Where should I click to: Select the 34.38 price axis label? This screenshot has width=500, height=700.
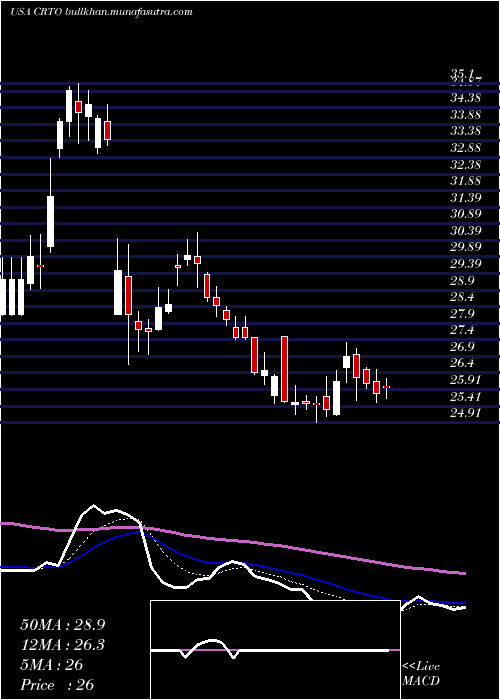(465, 98)
